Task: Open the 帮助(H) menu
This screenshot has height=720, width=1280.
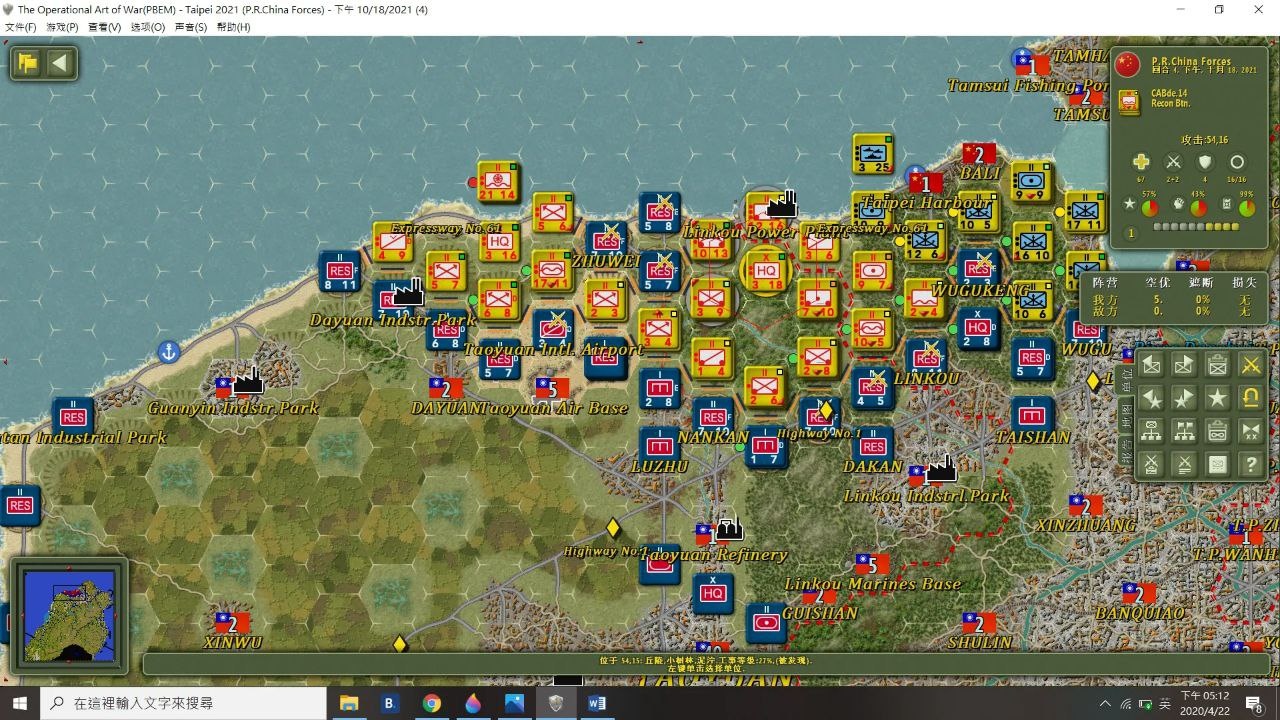Action: (x=233, y=27)
